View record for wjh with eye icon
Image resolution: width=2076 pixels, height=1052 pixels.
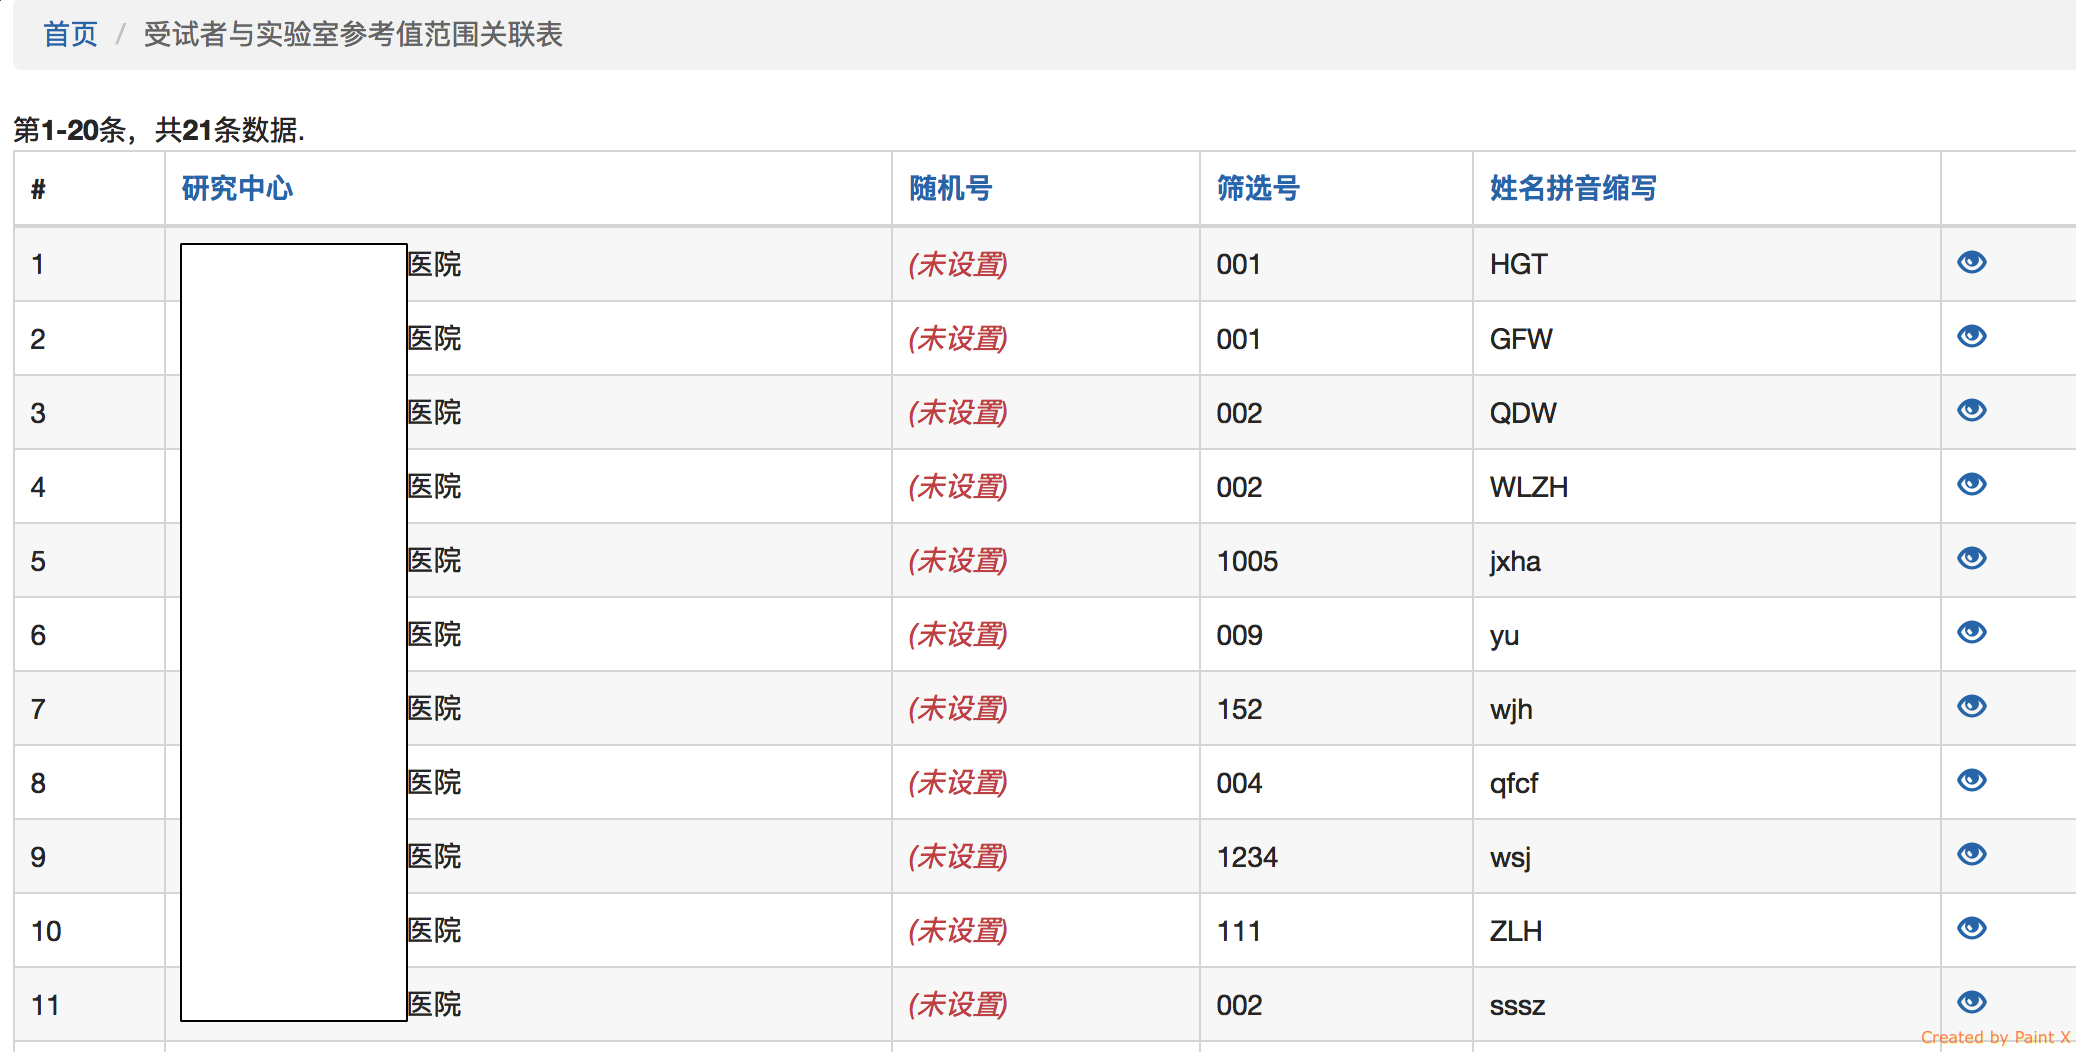point(1972,706)
